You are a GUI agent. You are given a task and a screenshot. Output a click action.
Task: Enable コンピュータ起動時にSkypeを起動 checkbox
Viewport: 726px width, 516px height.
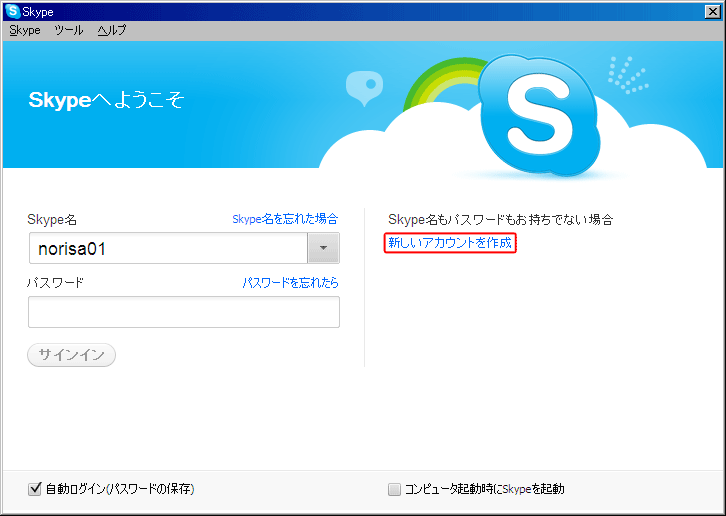click(x=394, y=489)
